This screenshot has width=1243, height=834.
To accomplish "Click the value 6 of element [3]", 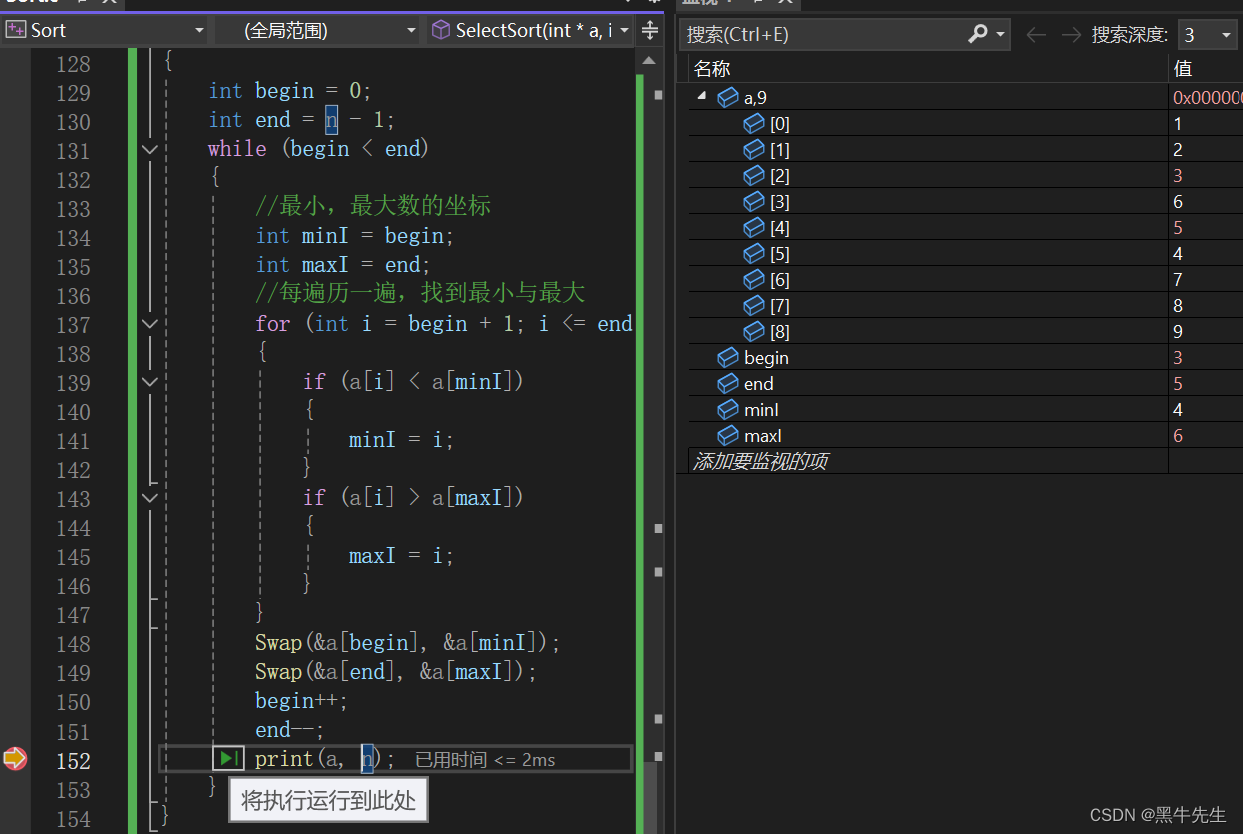I will (1178, 202).
